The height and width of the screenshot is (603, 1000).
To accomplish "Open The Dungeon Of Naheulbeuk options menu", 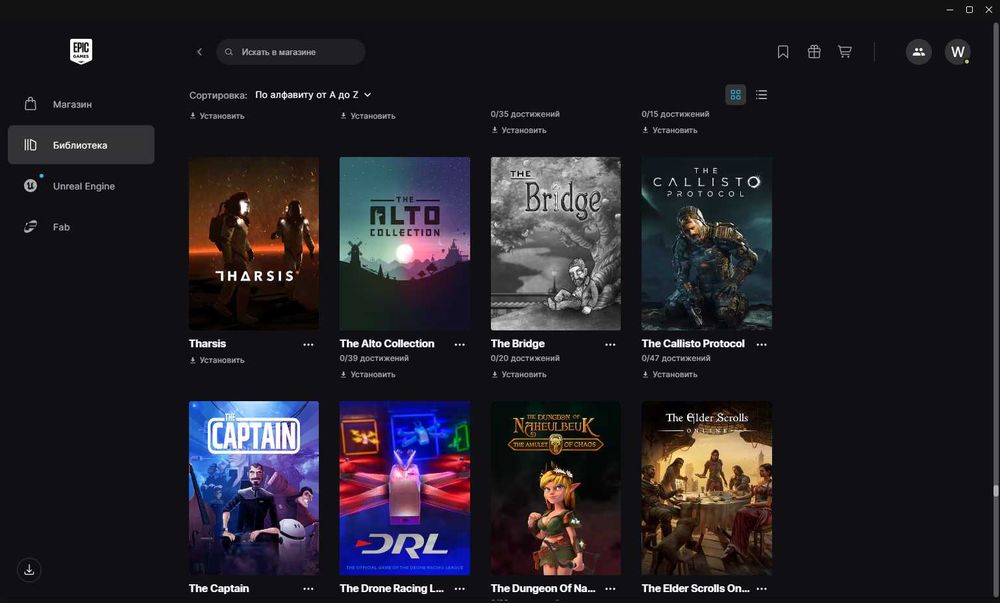I will tap(610, 589).
